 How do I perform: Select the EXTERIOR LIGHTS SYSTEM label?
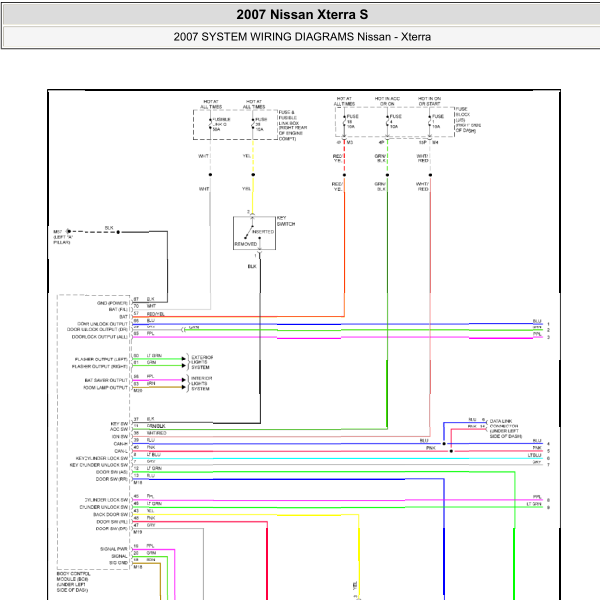click(202, 362)
